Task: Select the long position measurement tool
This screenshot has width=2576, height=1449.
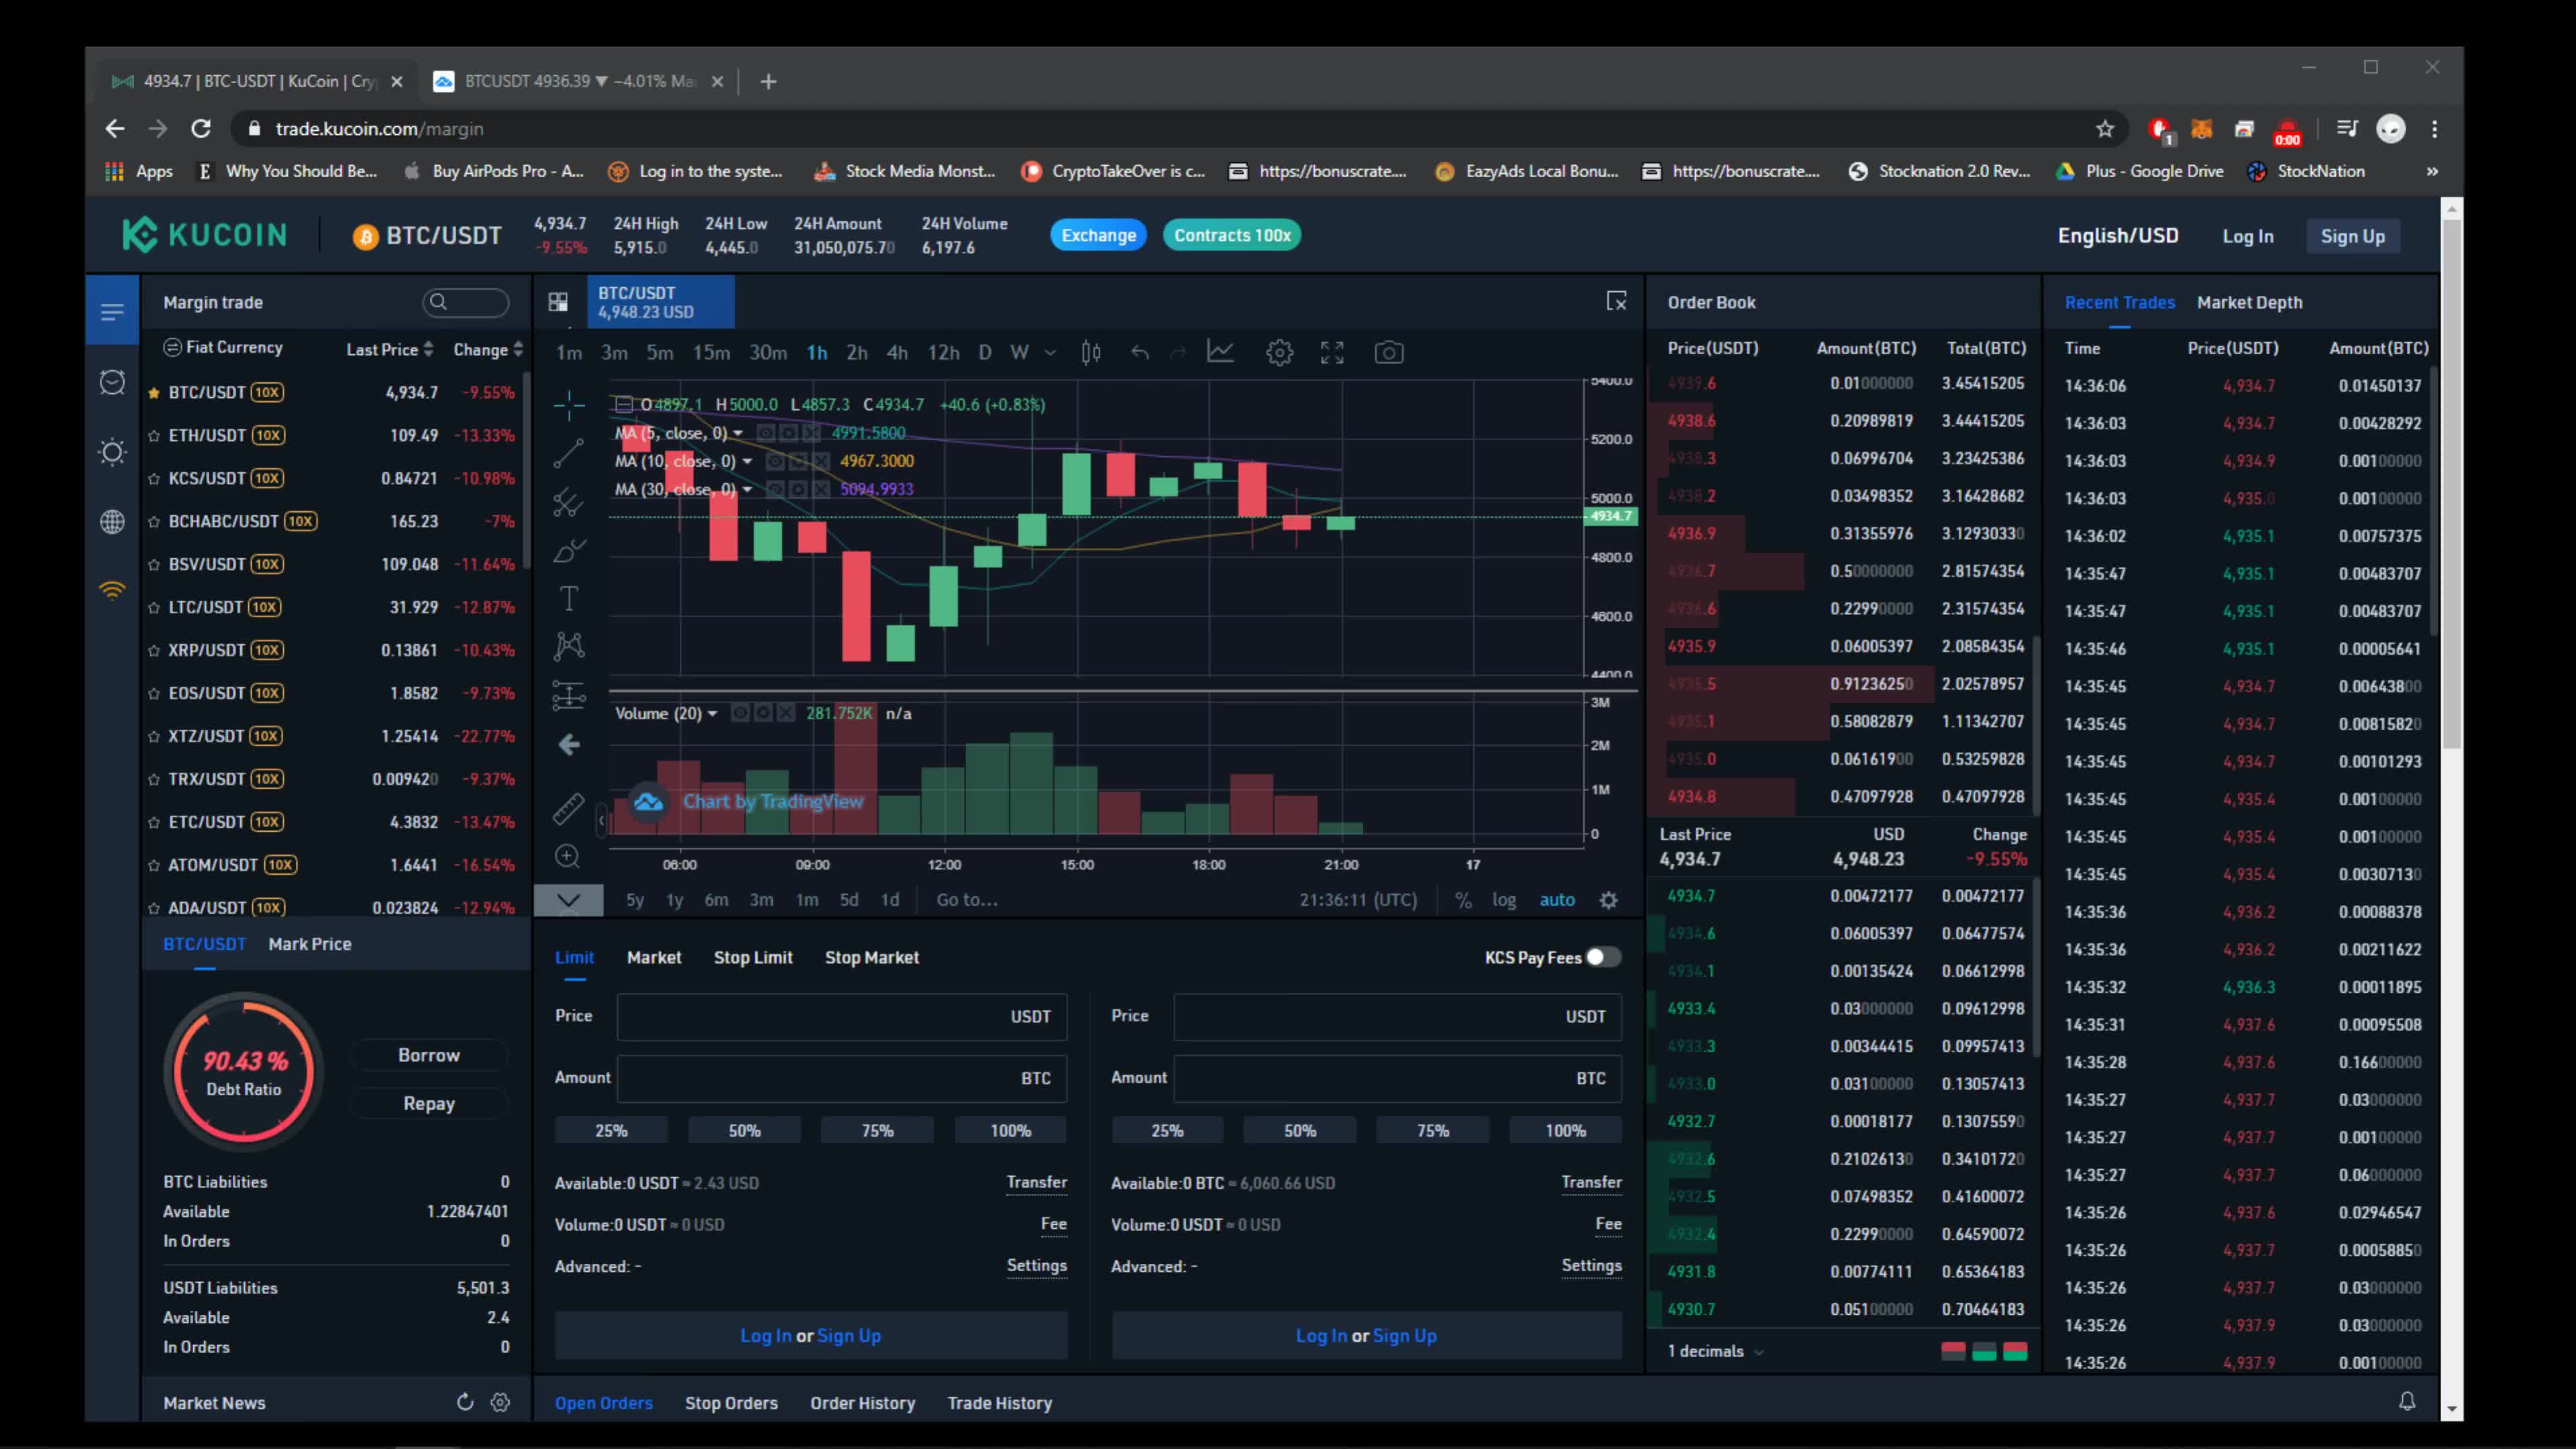Action: [x=568, y=695]
